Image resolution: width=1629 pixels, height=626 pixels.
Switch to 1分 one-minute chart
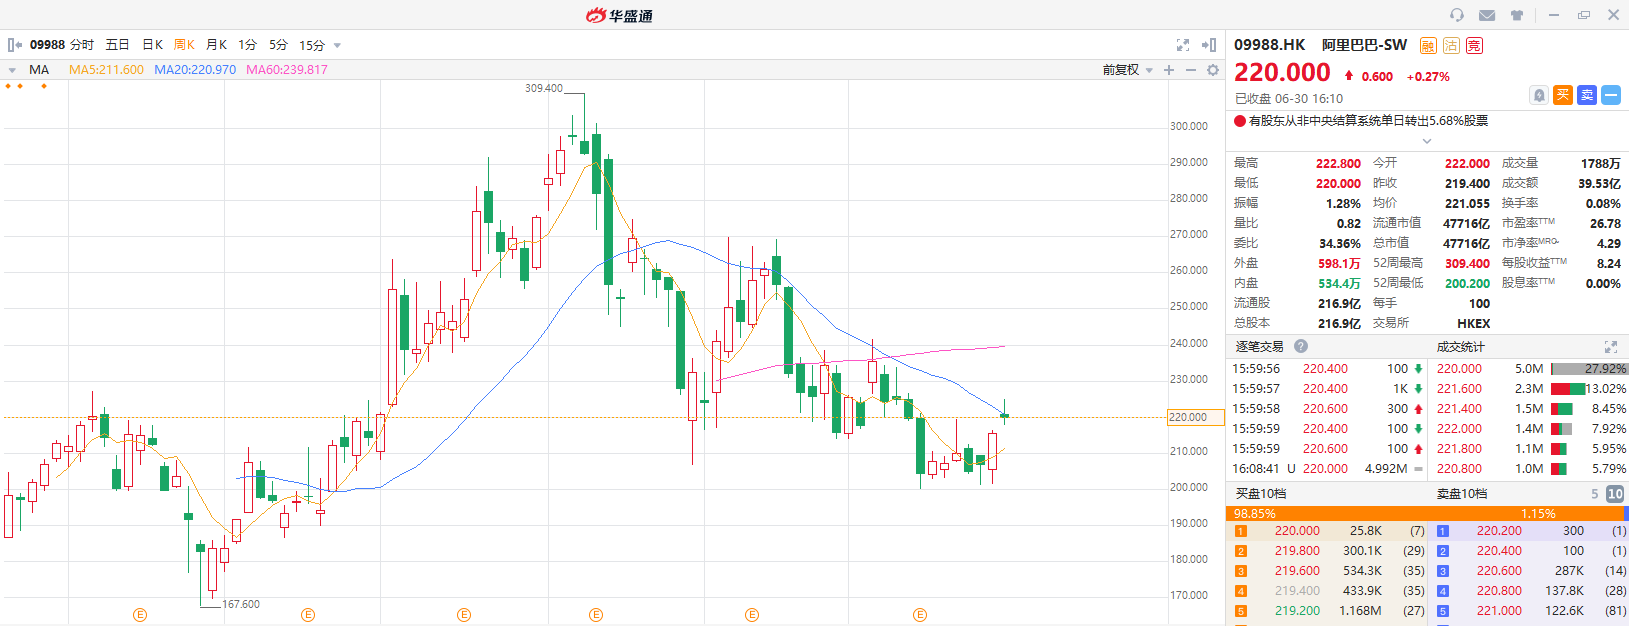(x=248, y=45)
